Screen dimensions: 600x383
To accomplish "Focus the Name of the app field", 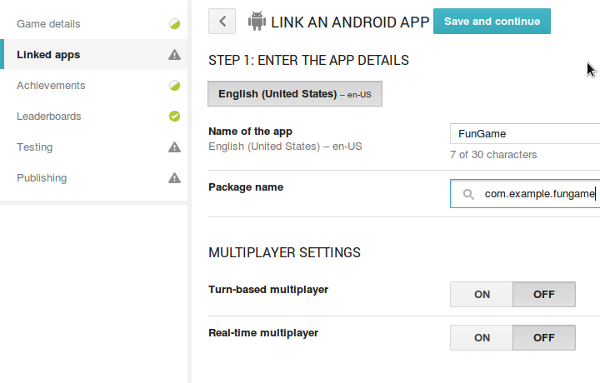I will pyautogui.click(x=525, y=134).
